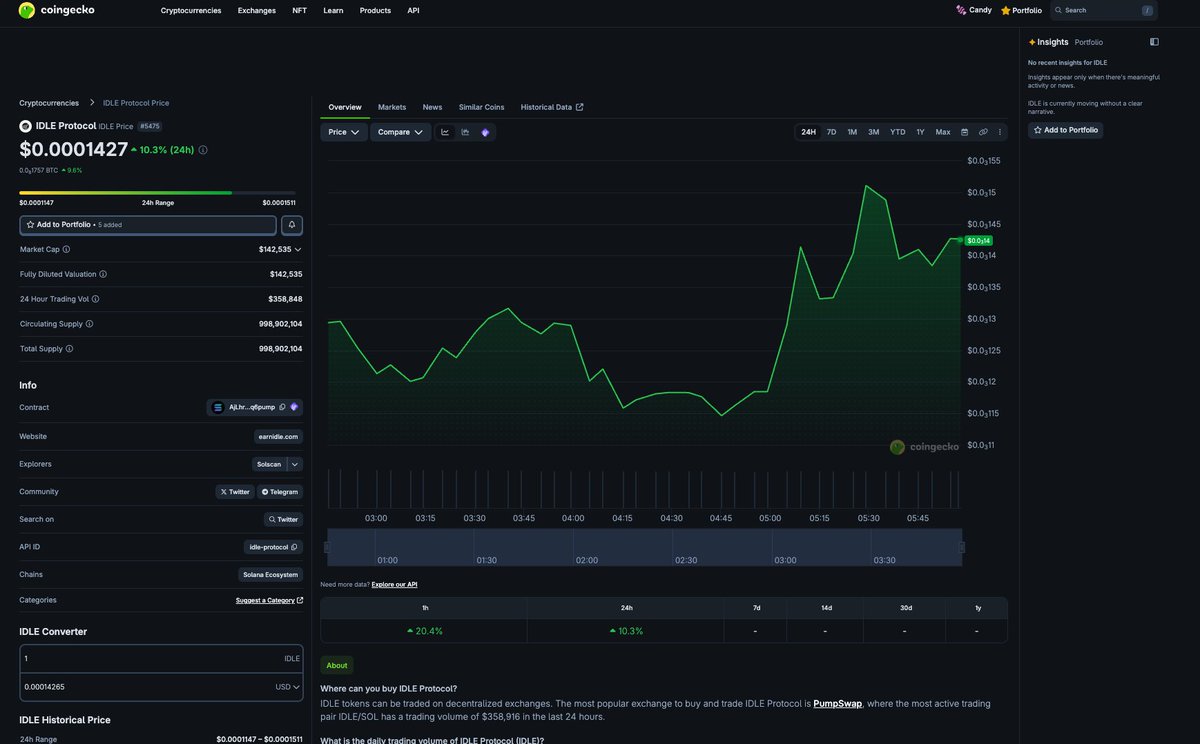Open the USD currency selector
Image resolution: width=1200 pixels, height=744 pixels.
click(x=287, y=687)
